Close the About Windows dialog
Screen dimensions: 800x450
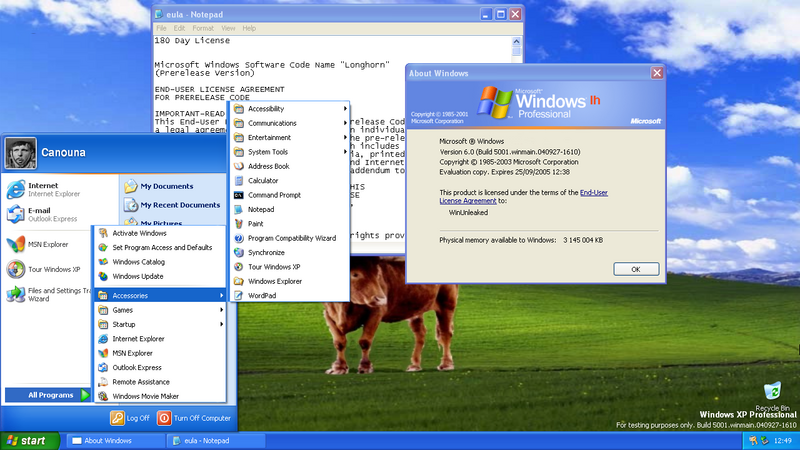657,73
